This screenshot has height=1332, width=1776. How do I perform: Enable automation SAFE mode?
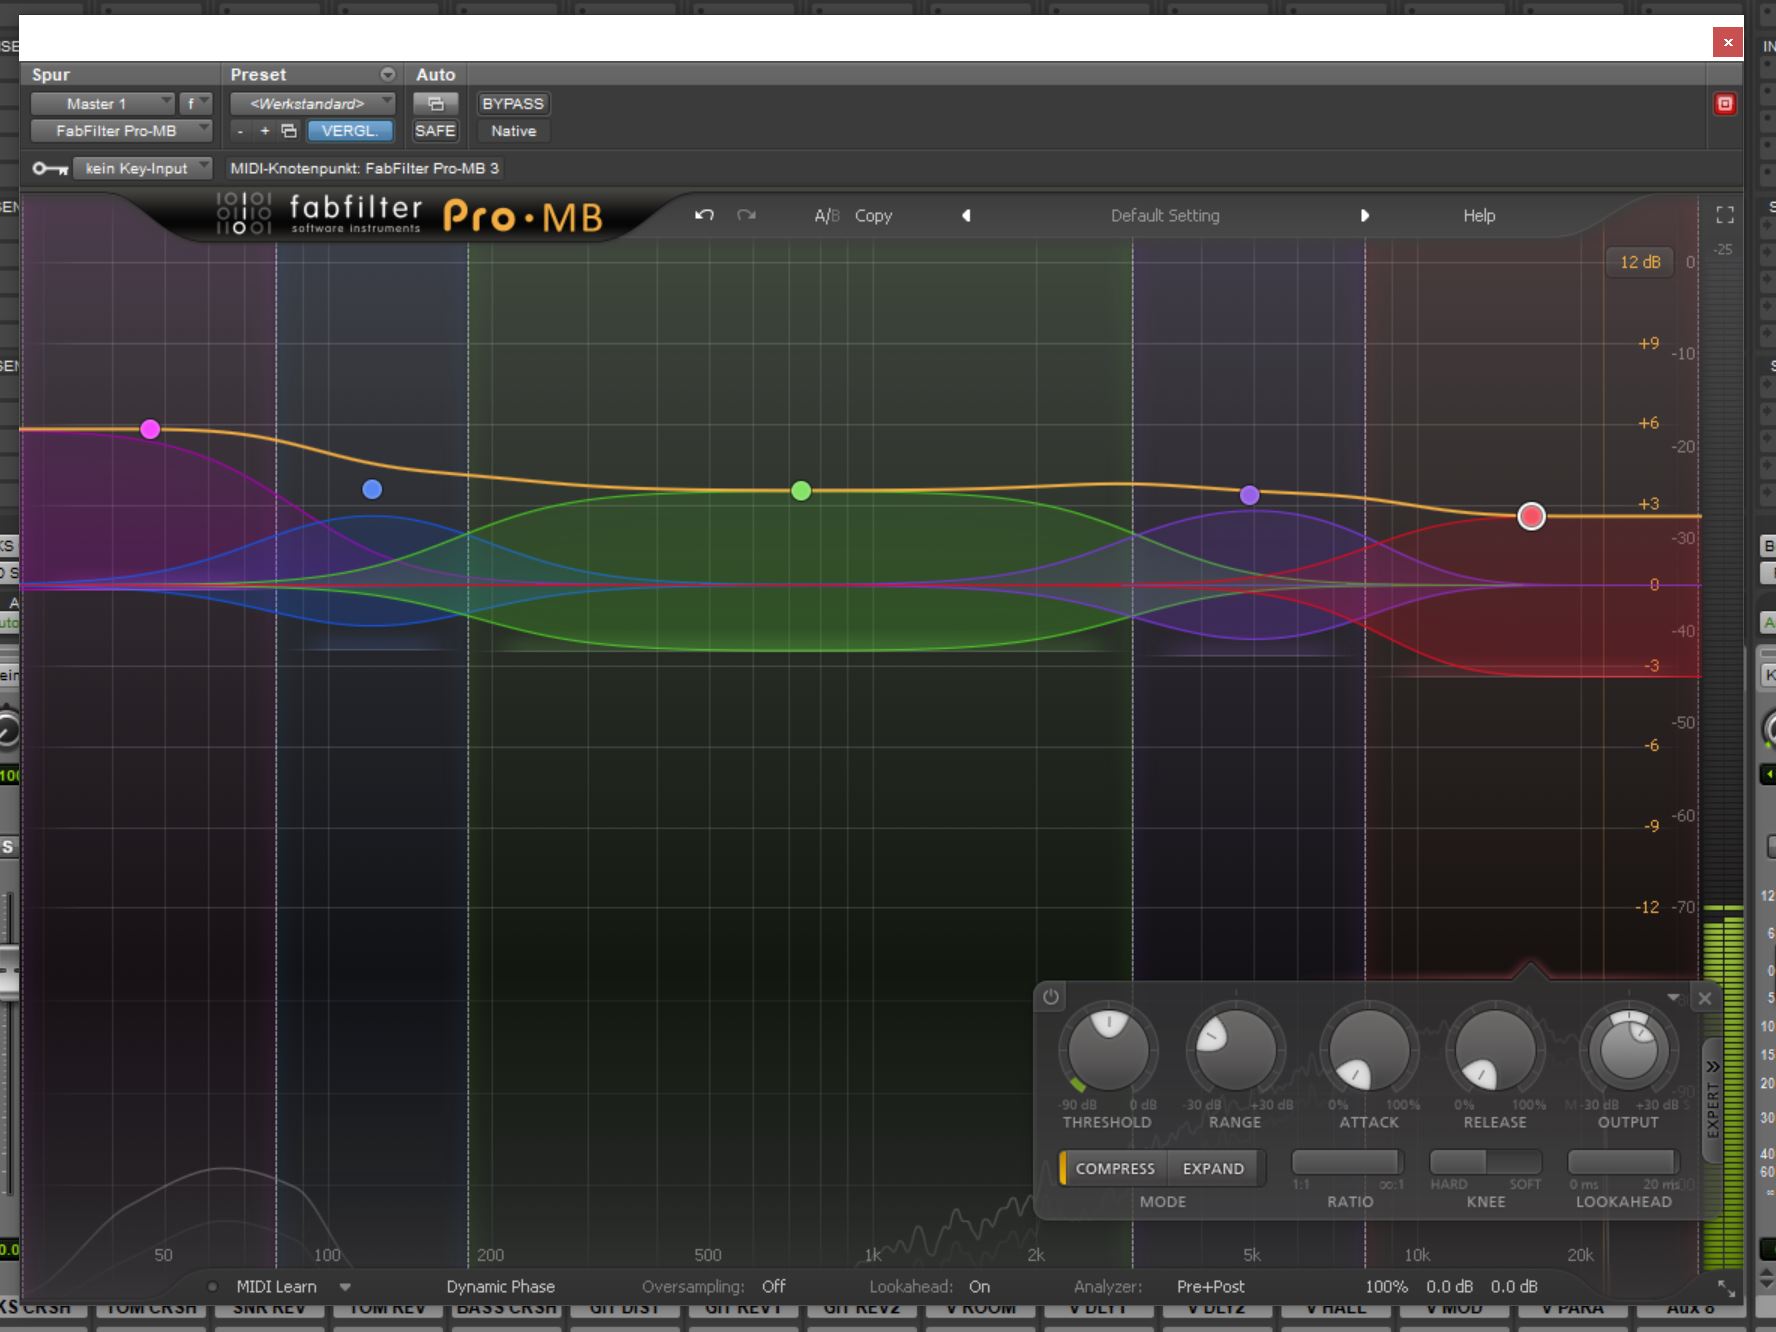point(435,131)
